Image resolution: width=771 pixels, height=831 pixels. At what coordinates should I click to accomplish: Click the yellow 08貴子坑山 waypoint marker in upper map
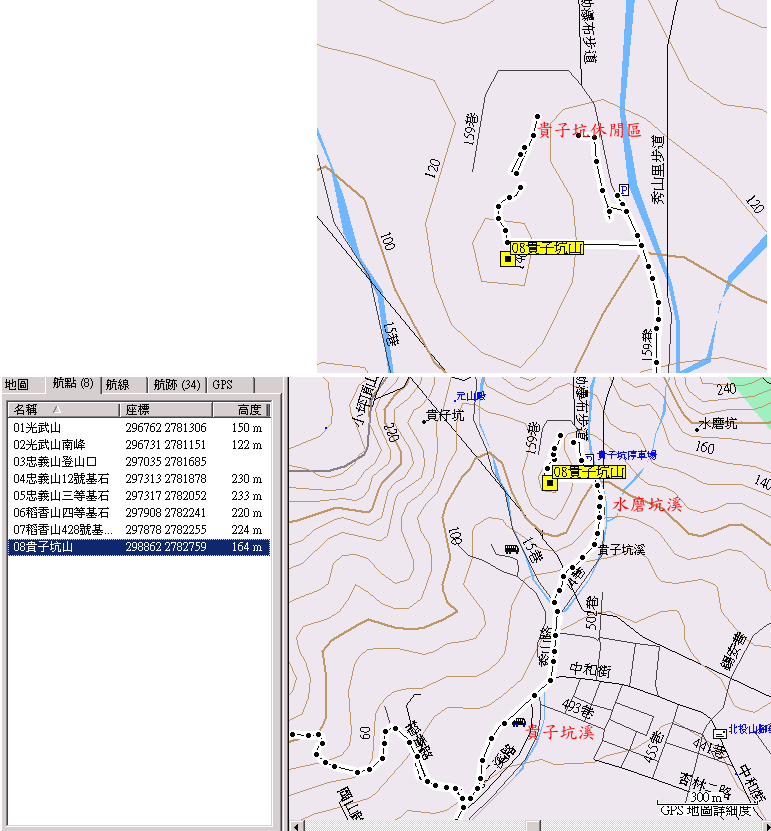[x=508, y=259]
